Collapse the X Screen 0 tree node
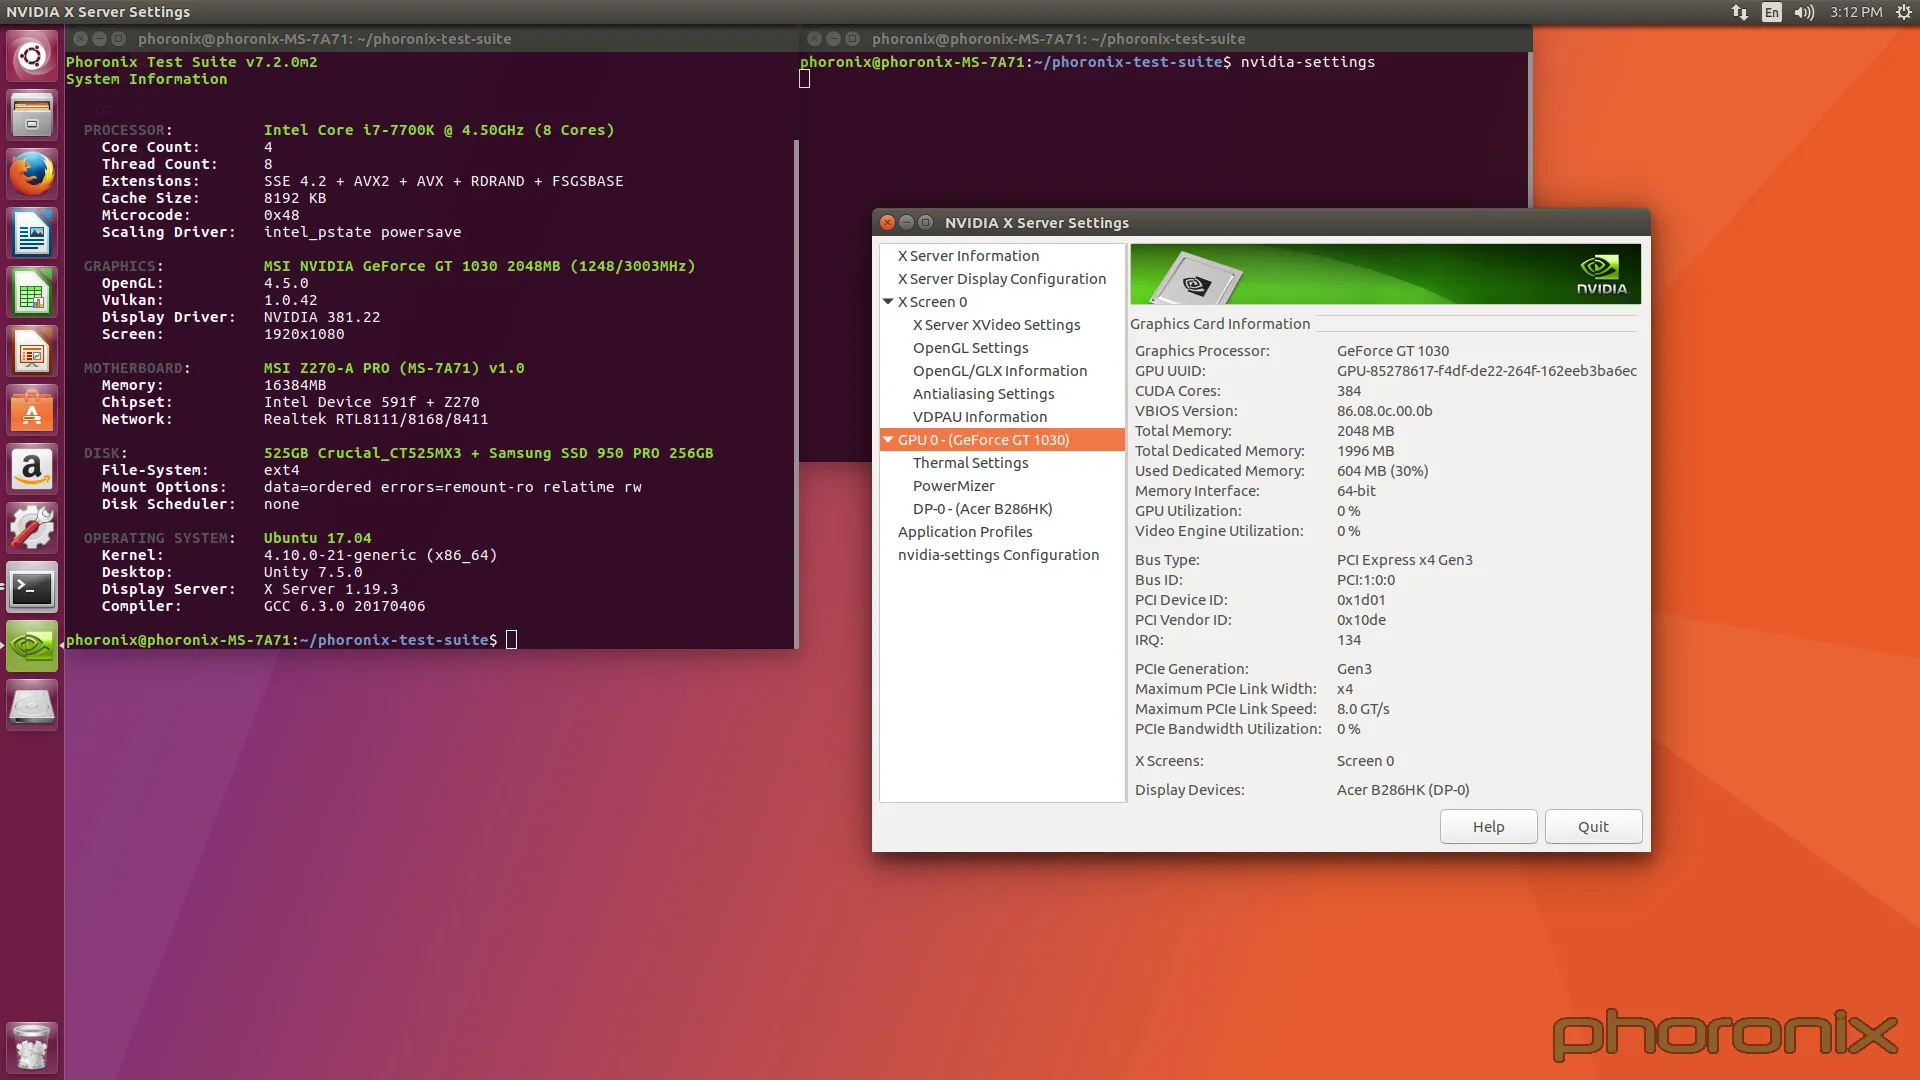Image resolution: width=1920 pixels, height=1080 pixels. point(888,301)
